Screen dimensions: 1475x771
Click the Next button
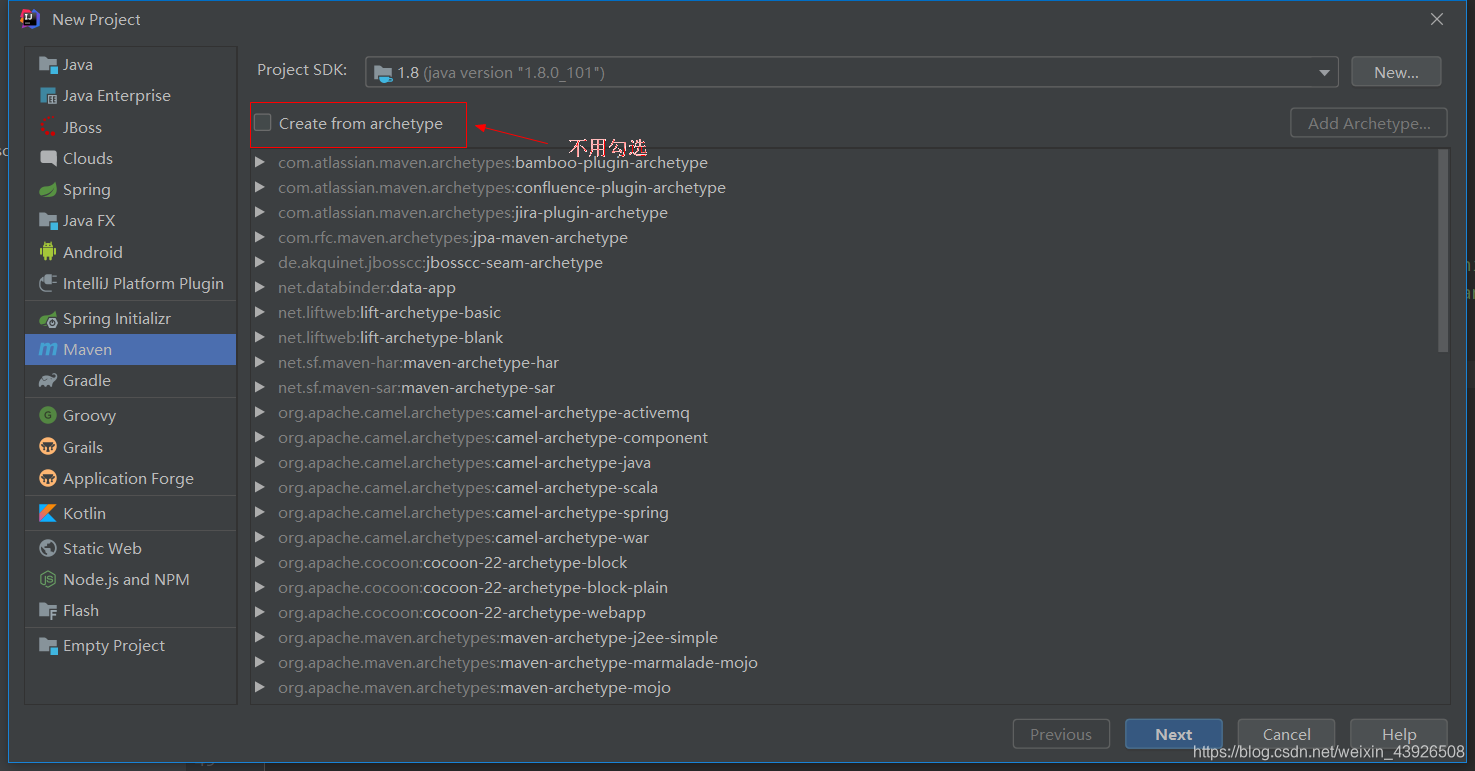(x=1174, y=734)
